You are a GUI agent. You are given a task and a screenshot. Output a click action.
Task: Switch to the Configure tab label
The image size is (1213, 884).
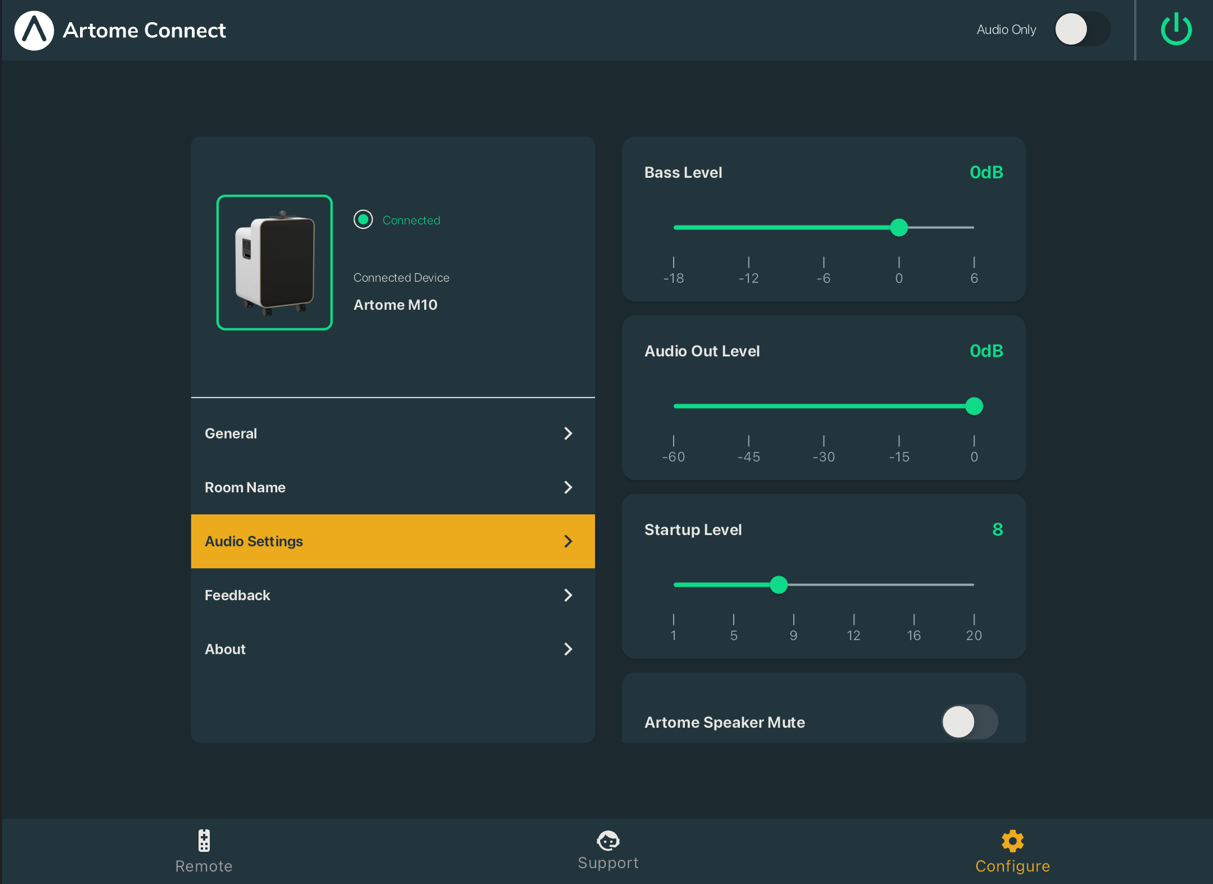[x=1012, y=866]
